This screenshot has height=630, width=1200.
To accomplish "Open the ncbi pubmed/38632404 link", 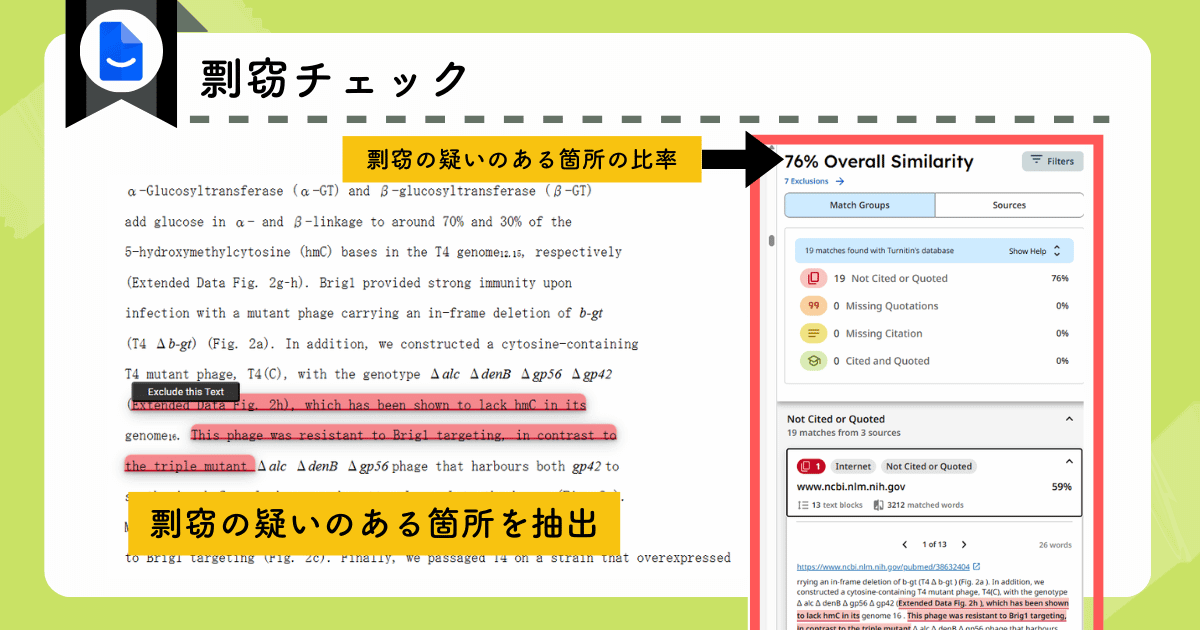I will tap(883, 567).
